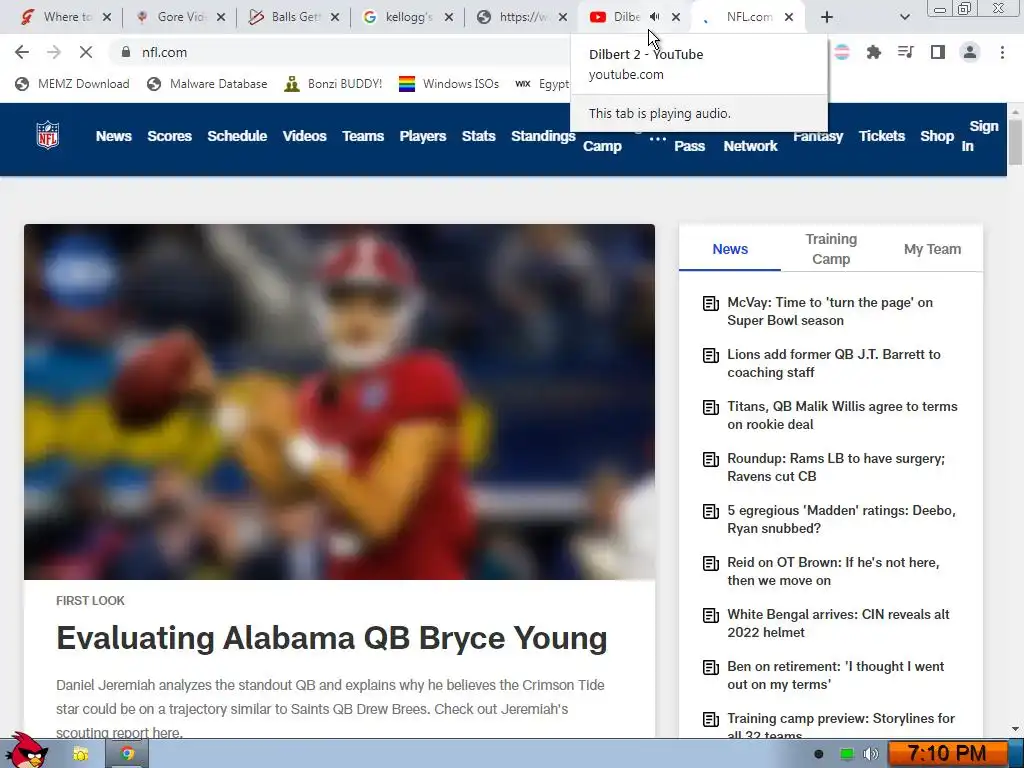Click the page vertical scrollbar thumb
Viewport: 1024px width, 768px height.
(1015, 140)
